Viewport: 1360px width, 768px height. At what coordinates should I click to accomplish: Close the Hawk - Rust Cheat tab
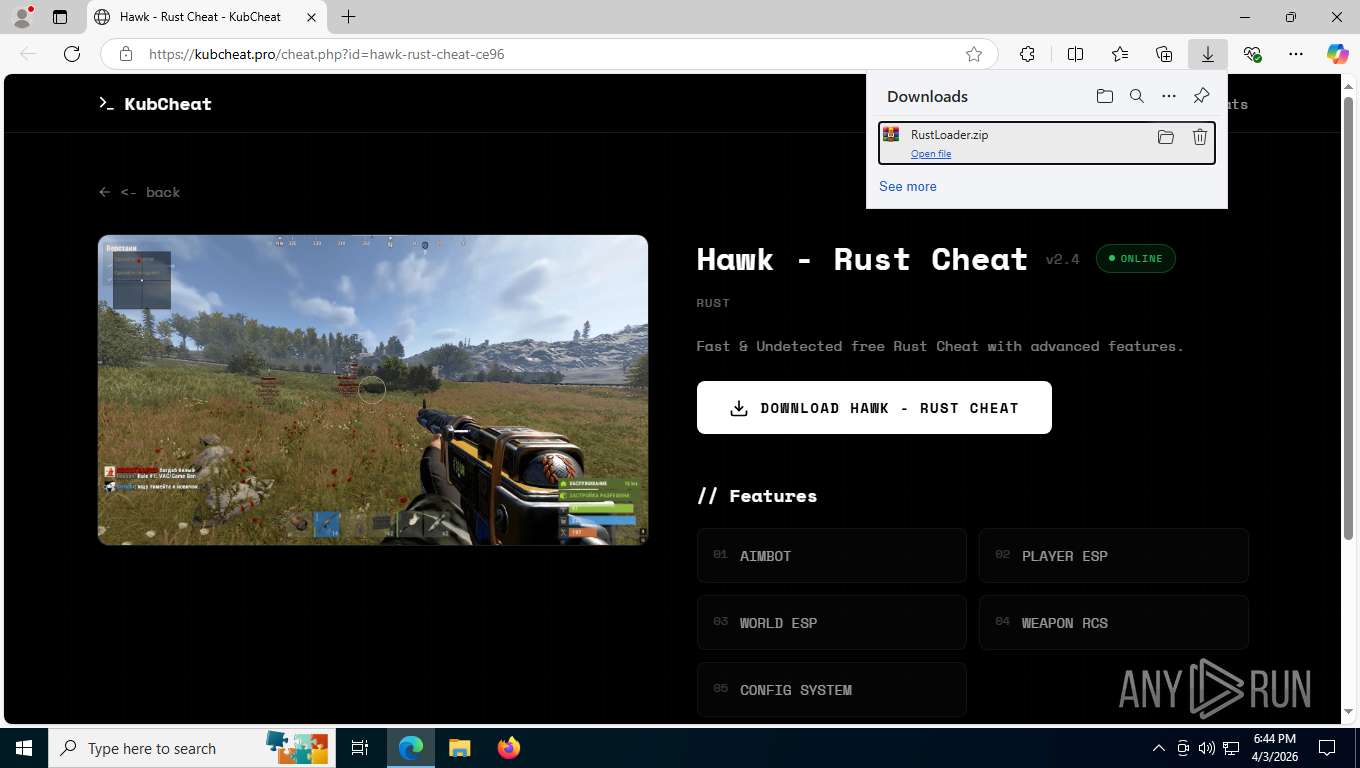coord(312,17)
